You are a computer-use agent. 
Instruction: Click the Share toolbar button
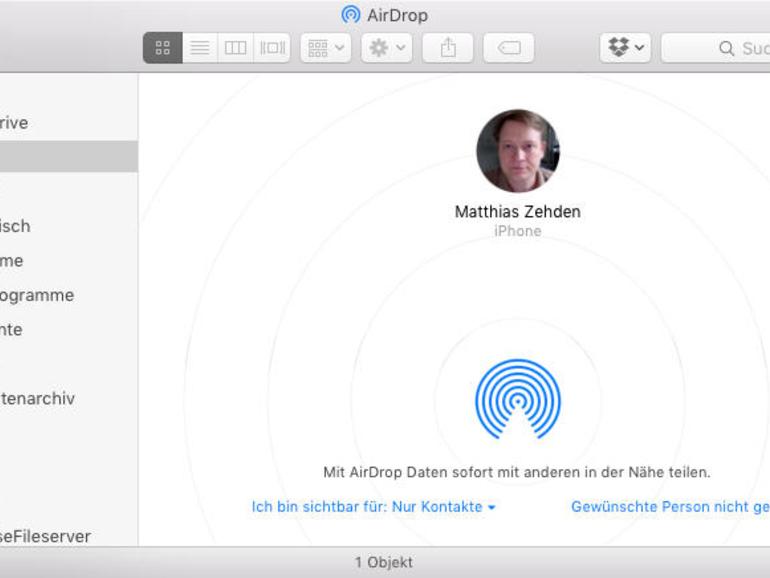[x=447, y=48]
